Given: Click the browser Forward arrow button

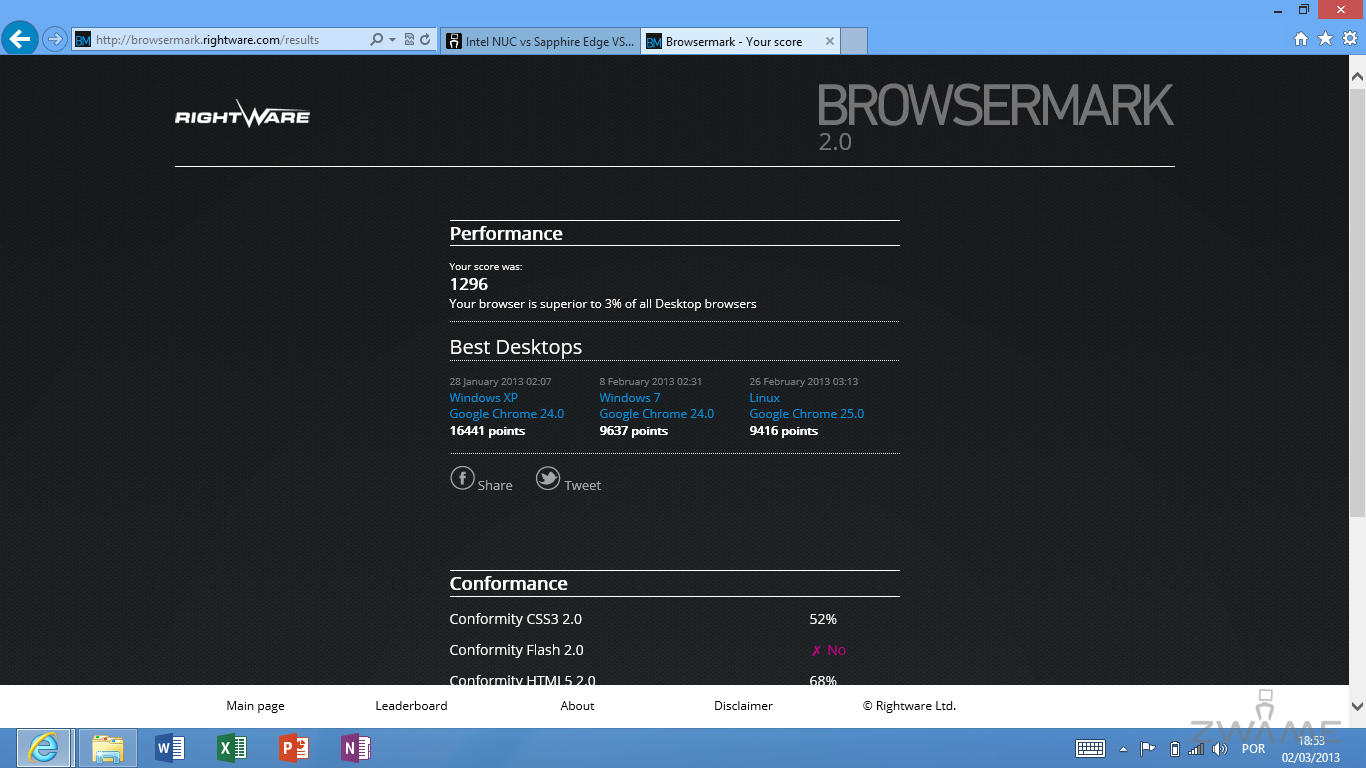Looking at the screenshot, I should 55,40.
